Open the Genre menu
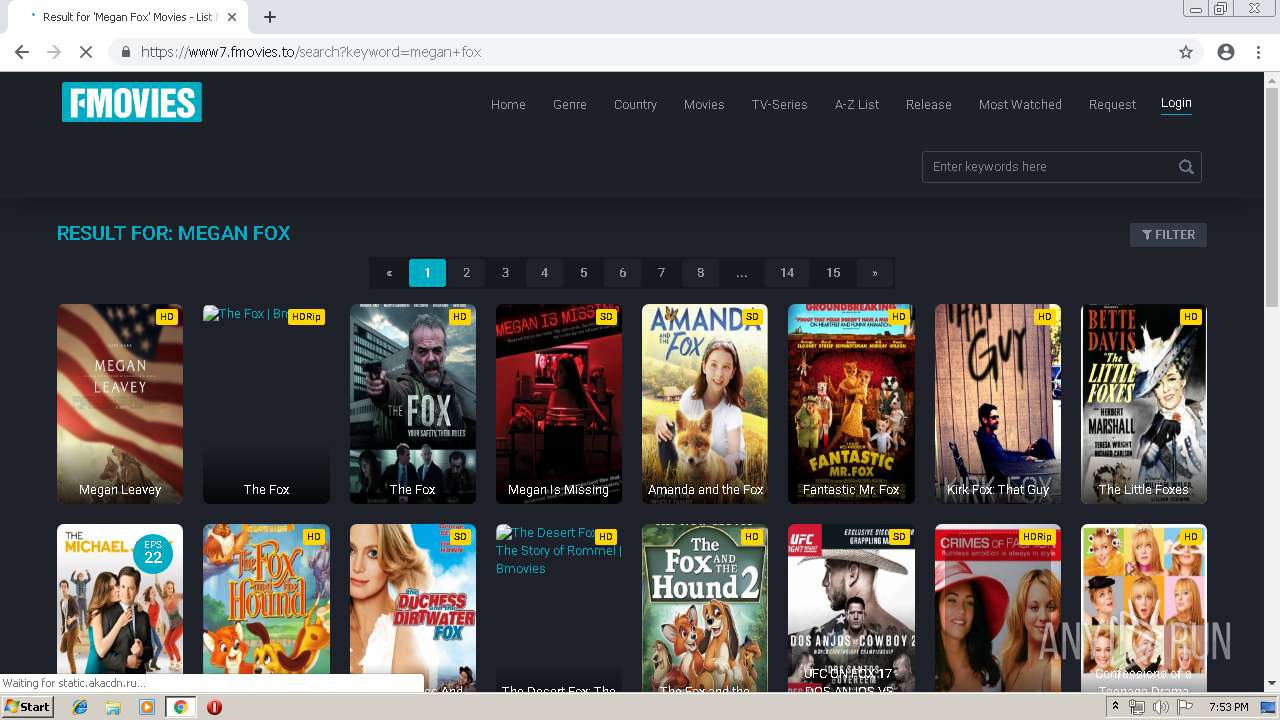 pyautogui.click(x=570, y=104)
